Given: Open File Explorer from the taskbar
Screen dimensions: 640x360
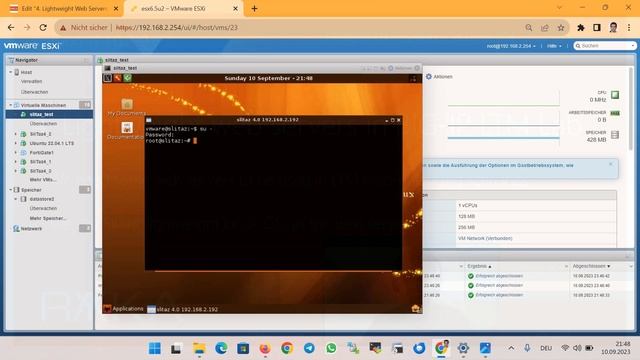Looking at the screenshot, I should pyautogui.click(x=199, y=348).
